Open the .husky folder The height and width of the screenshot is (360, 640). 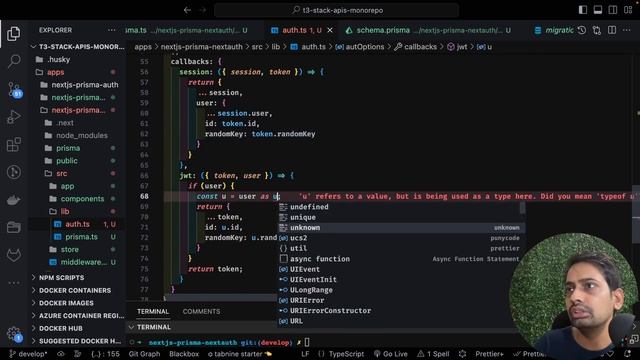click(78, 60)
